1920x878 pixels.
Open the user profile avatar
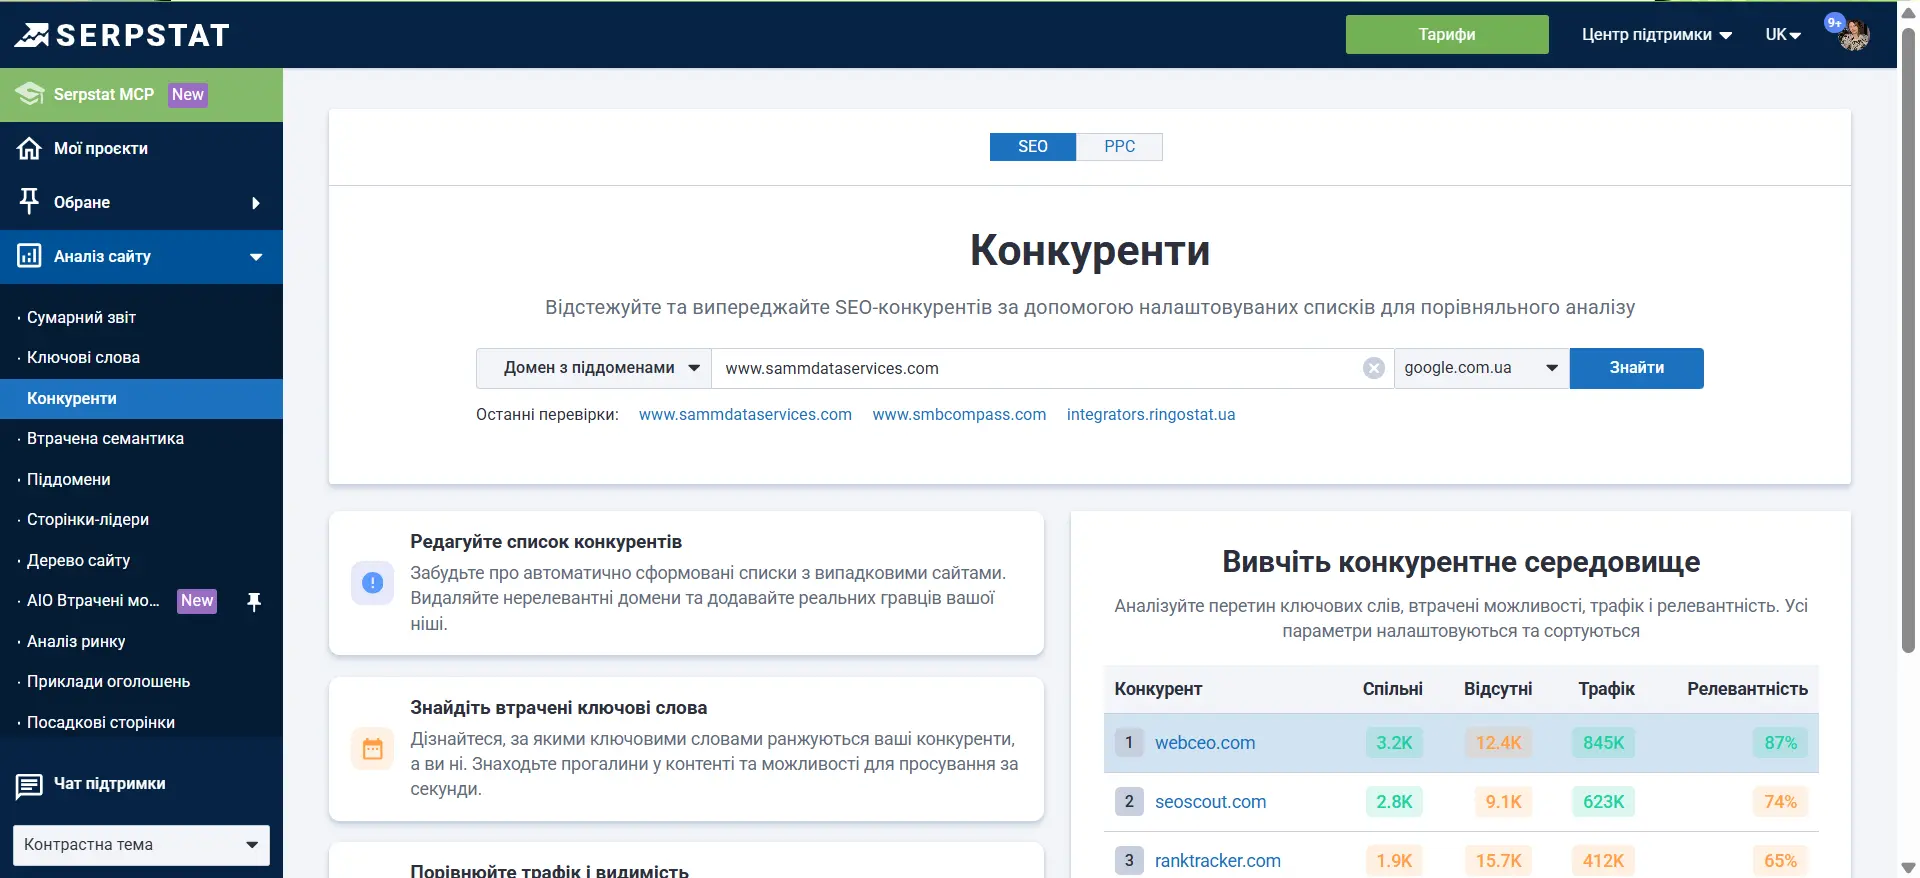tap(1855, 36)
